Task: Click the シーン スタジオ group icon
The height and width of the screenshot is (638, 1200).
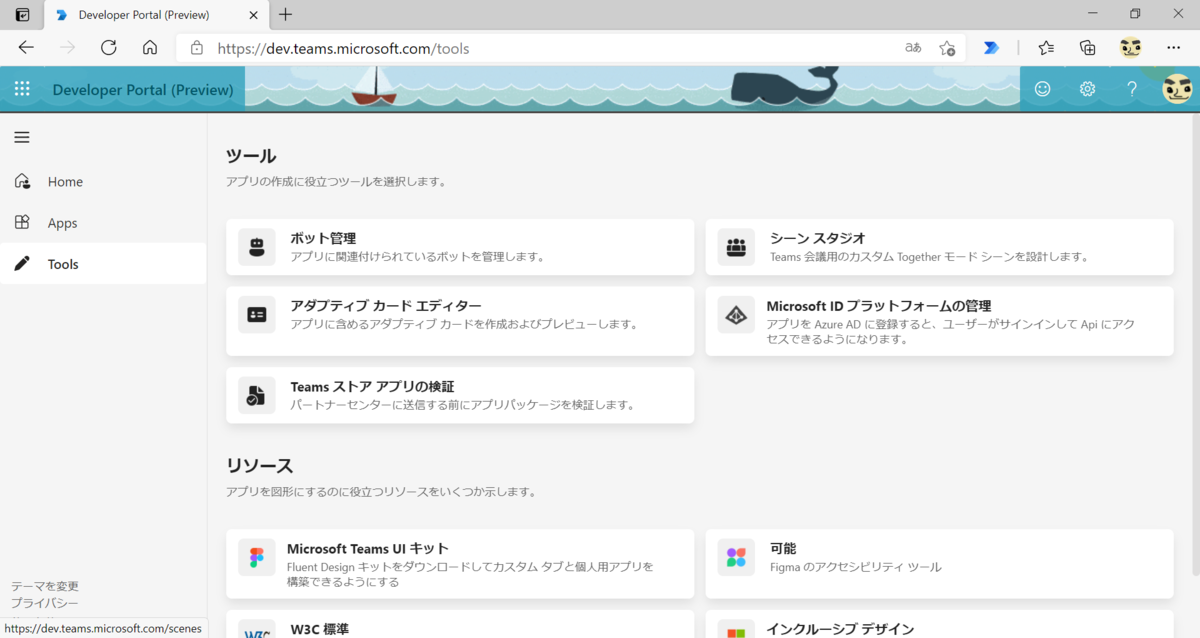Action: (737, 247)
